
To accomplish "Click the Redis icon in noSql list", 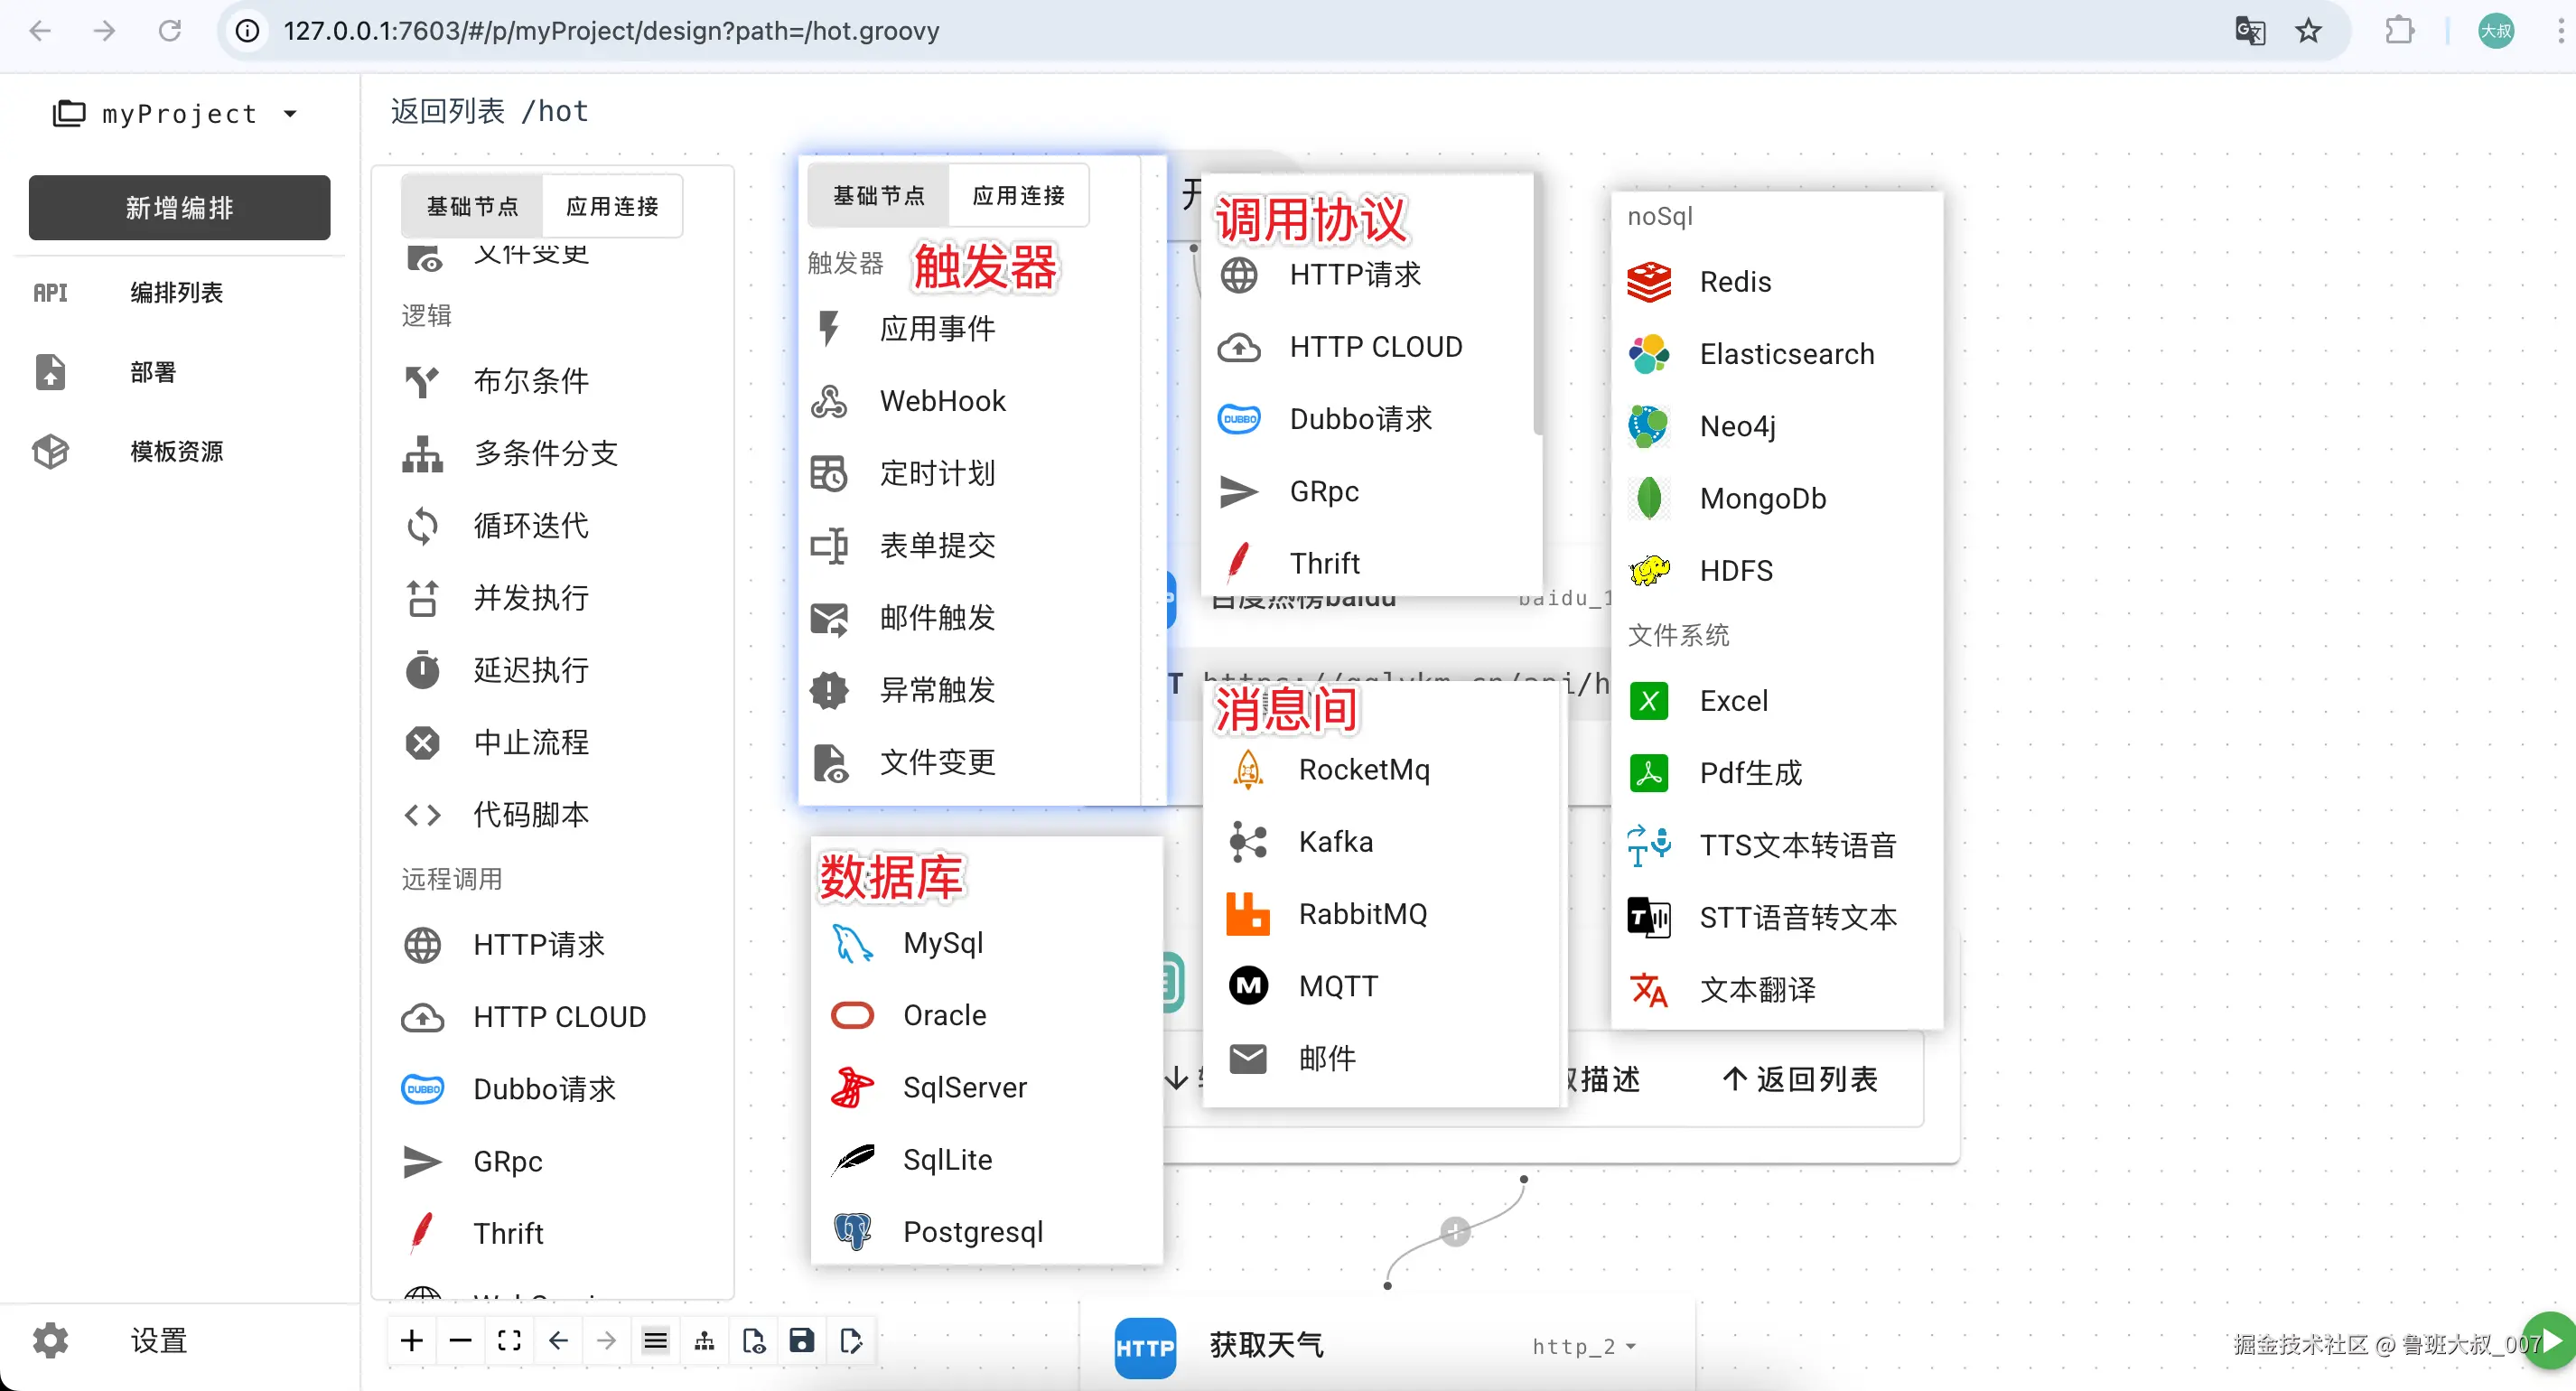I will [1649, 282].
